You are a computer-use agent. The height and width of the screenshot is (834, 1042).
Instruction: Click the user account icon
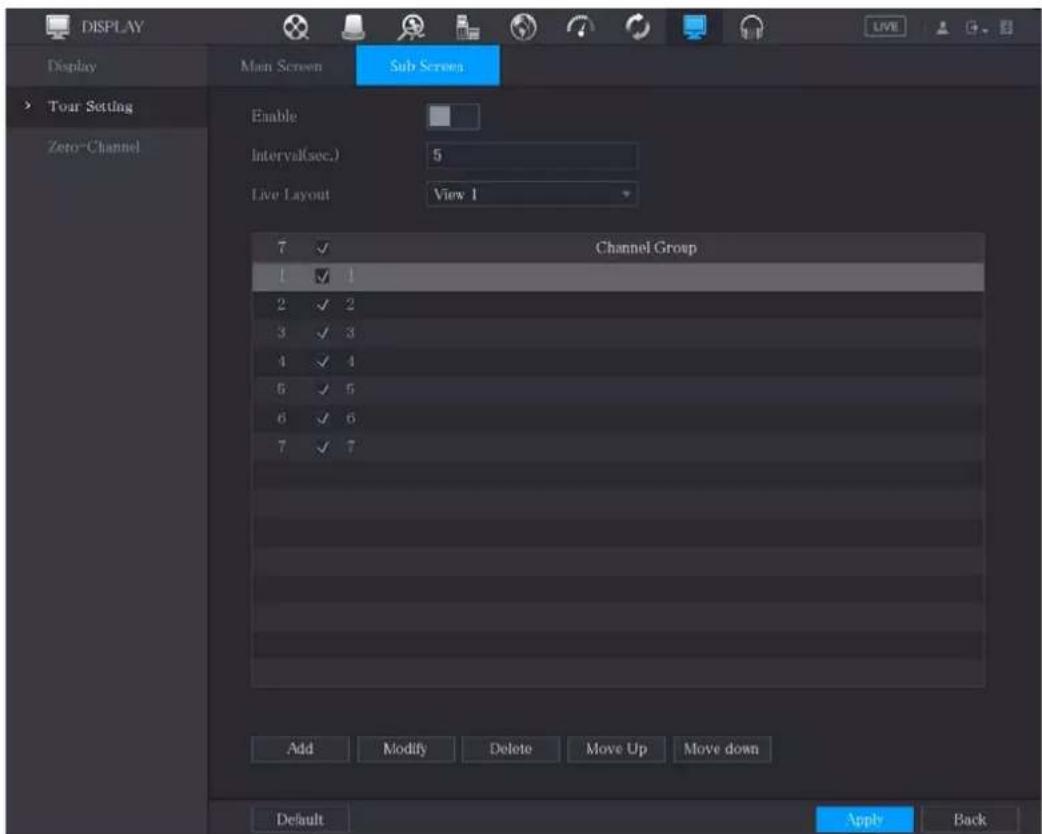point(942,28)
